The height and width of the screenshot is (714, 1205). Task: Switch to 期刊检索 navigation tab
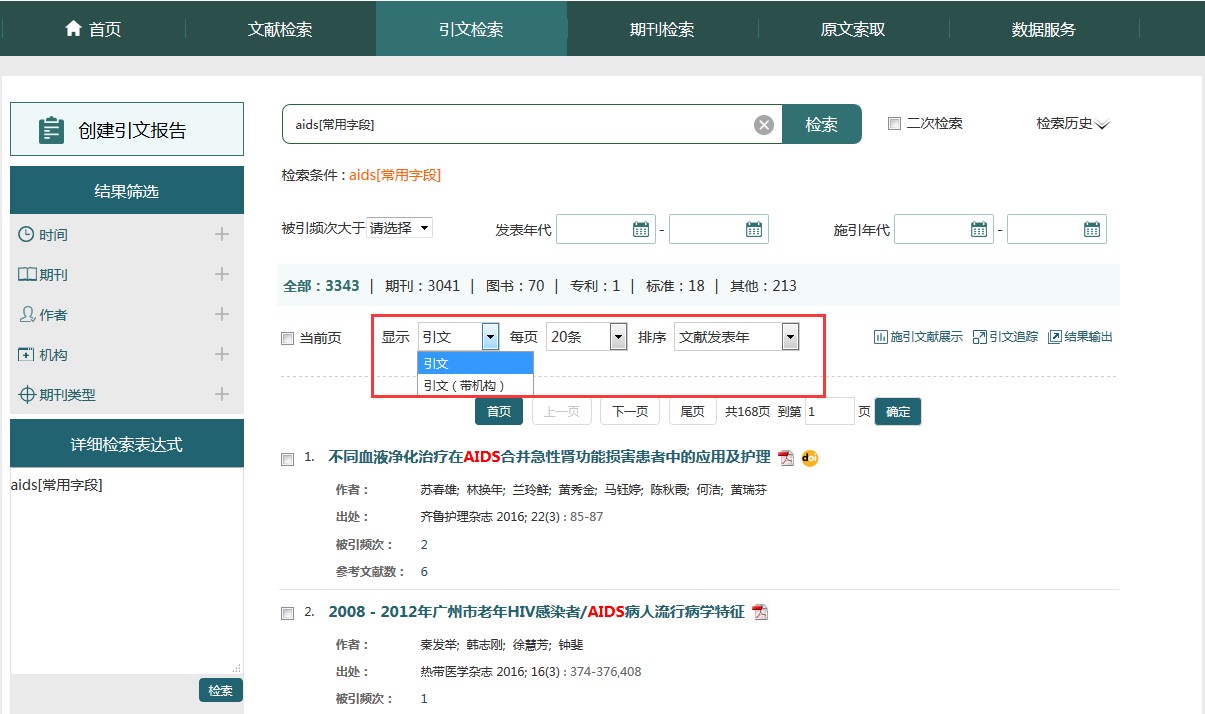tap(662, 29)
